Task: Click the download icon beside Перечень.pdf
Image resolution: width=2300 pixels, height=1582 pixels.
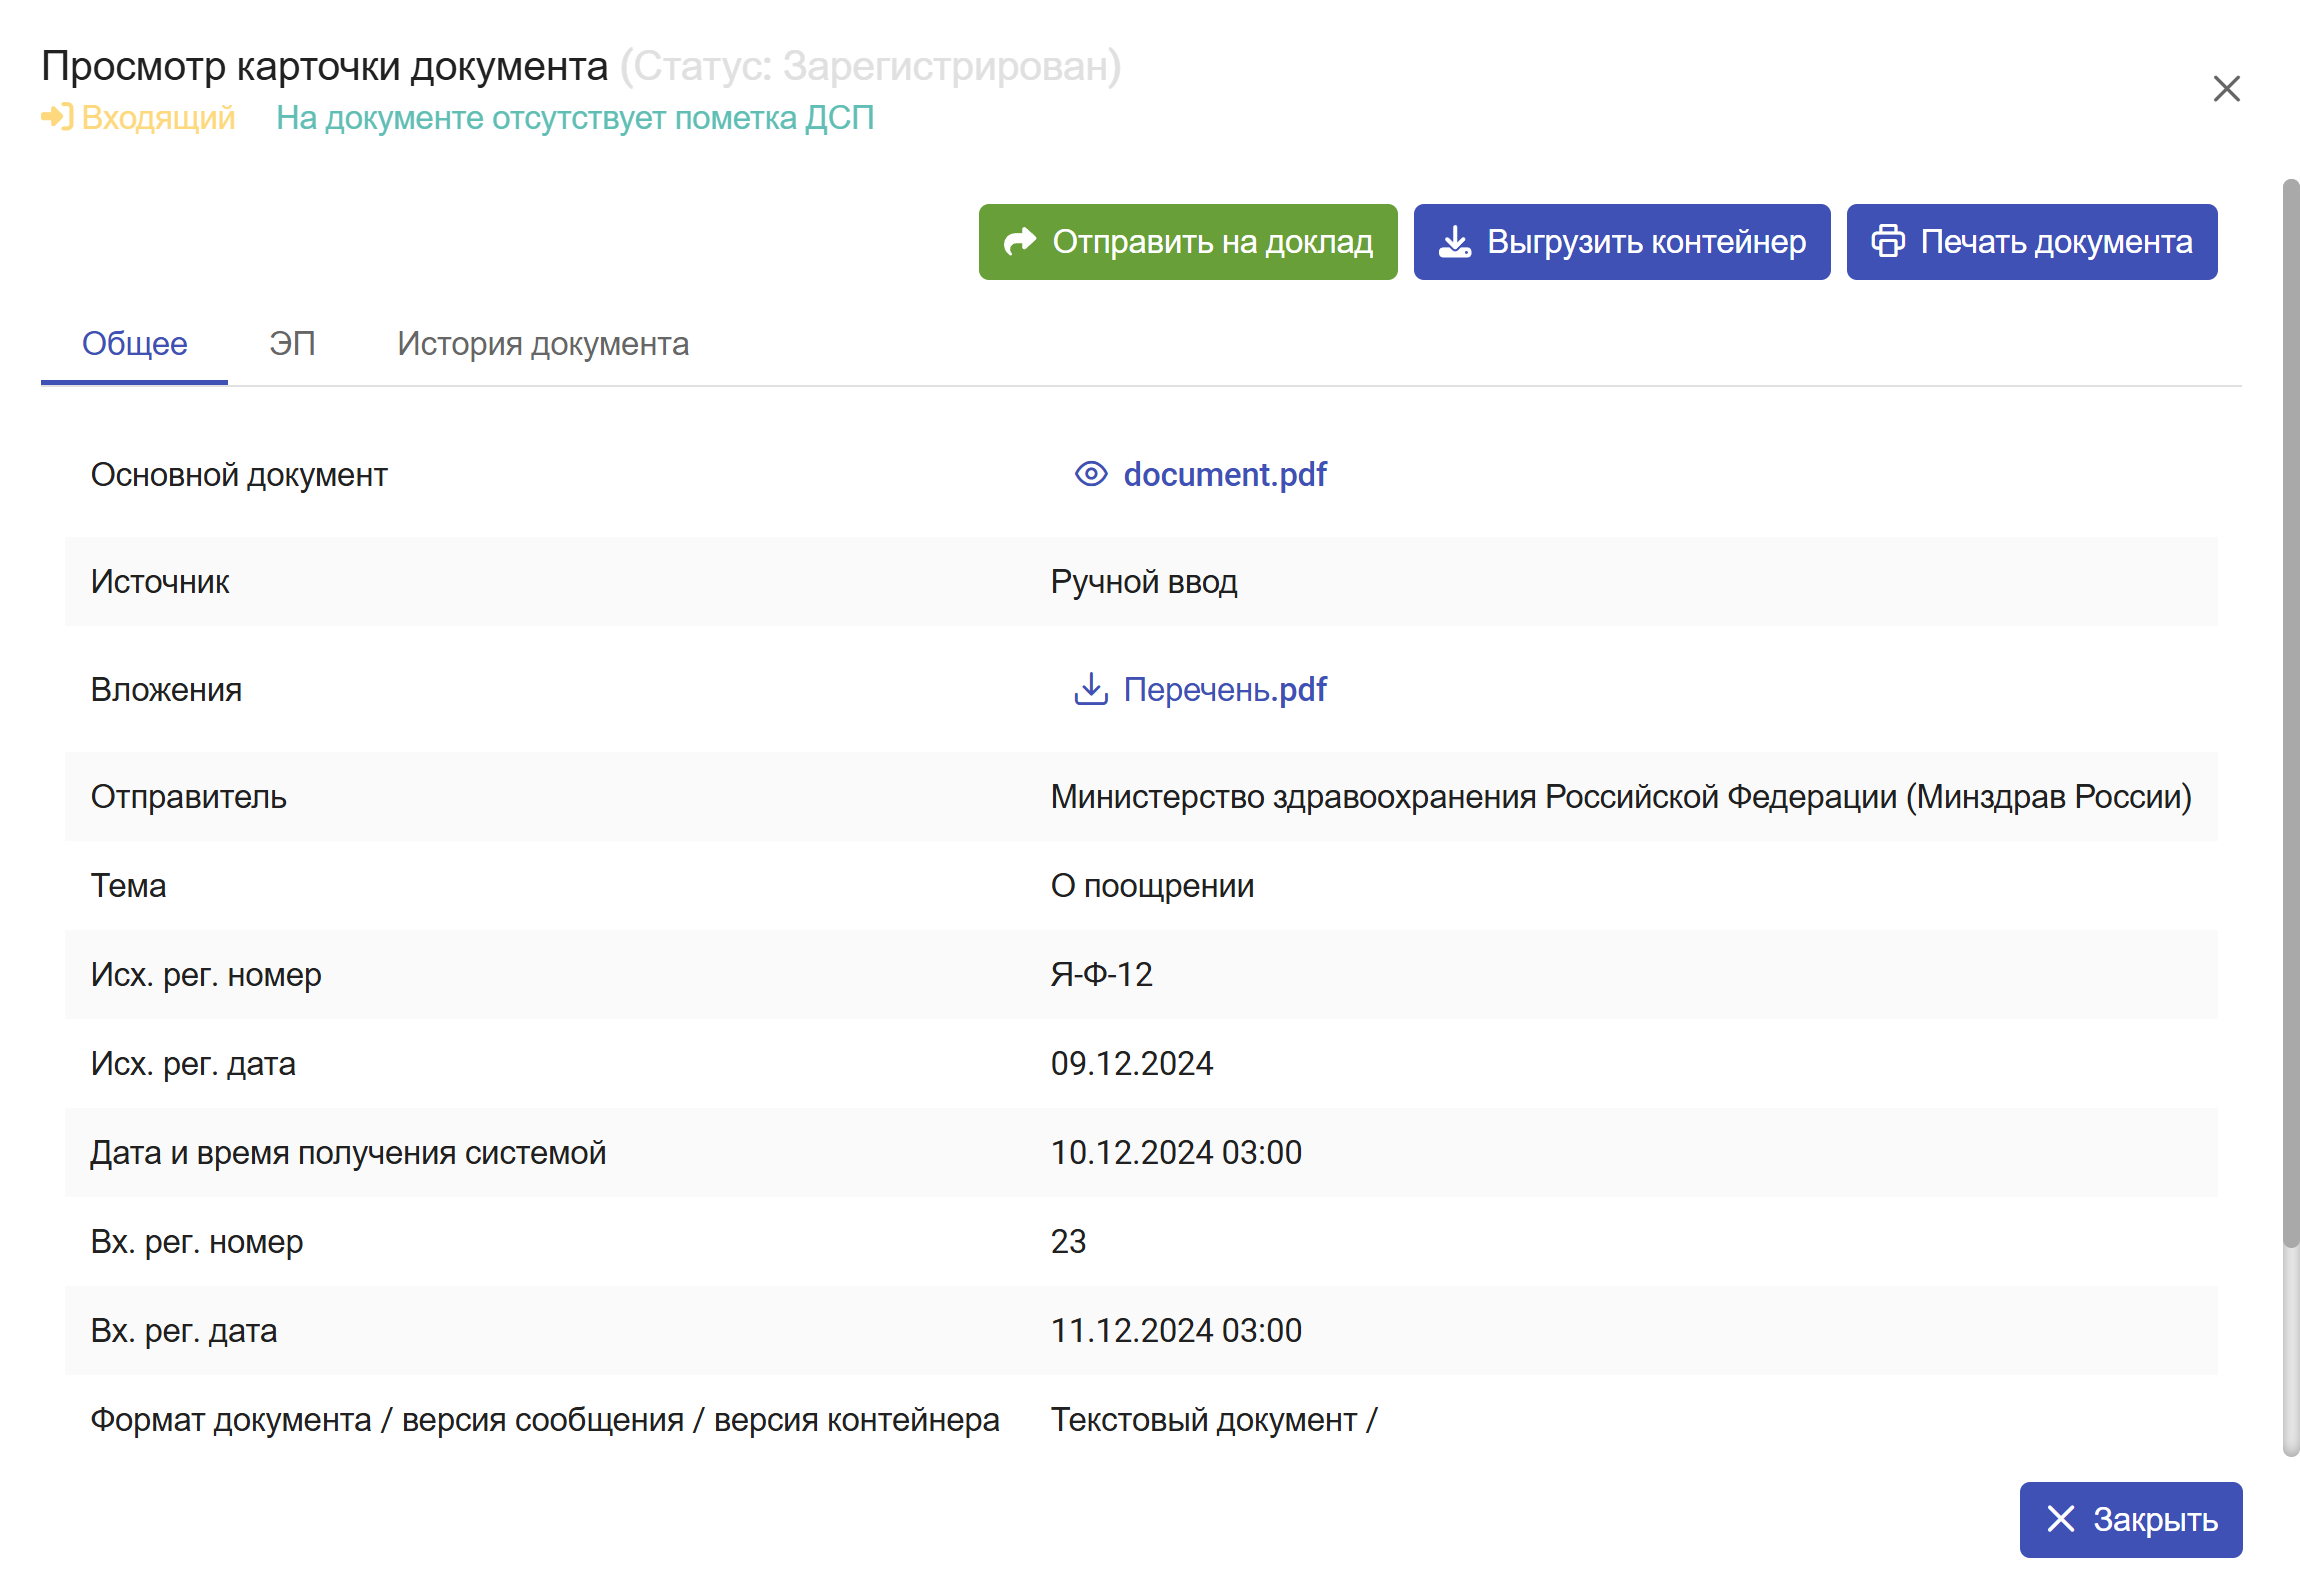Action: pos(1090,689)
